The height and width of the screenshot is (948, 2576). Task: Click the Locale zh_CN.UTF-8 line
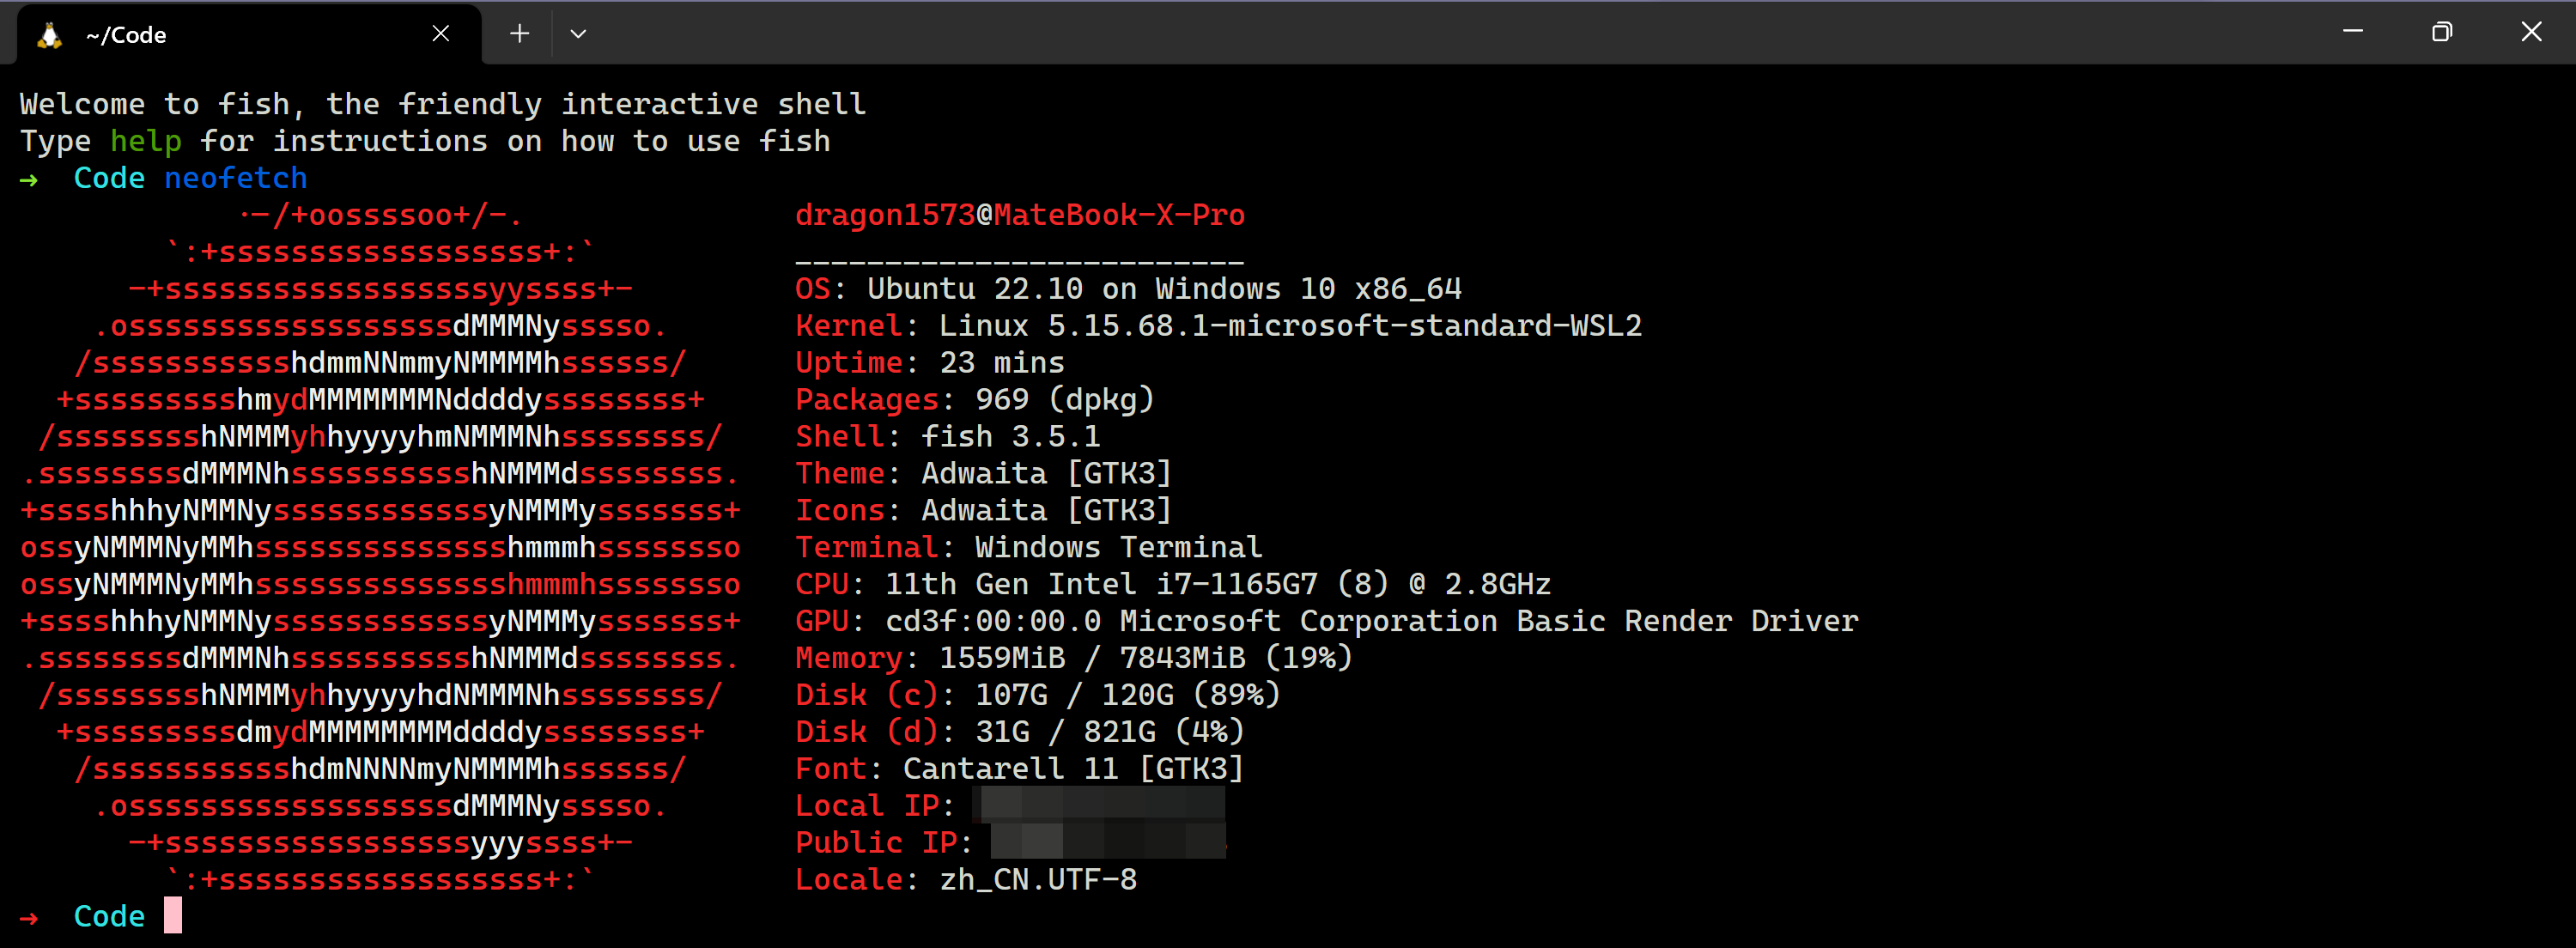coord(966,879)
